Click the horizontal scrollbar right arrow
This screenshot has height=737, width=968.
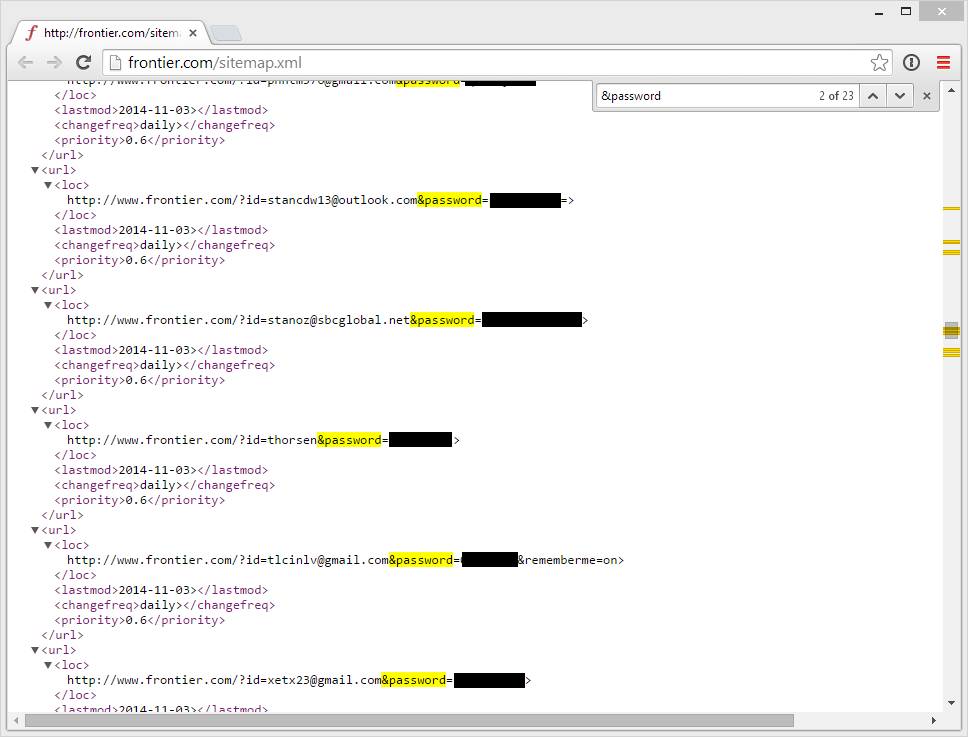tap(933, 720)
